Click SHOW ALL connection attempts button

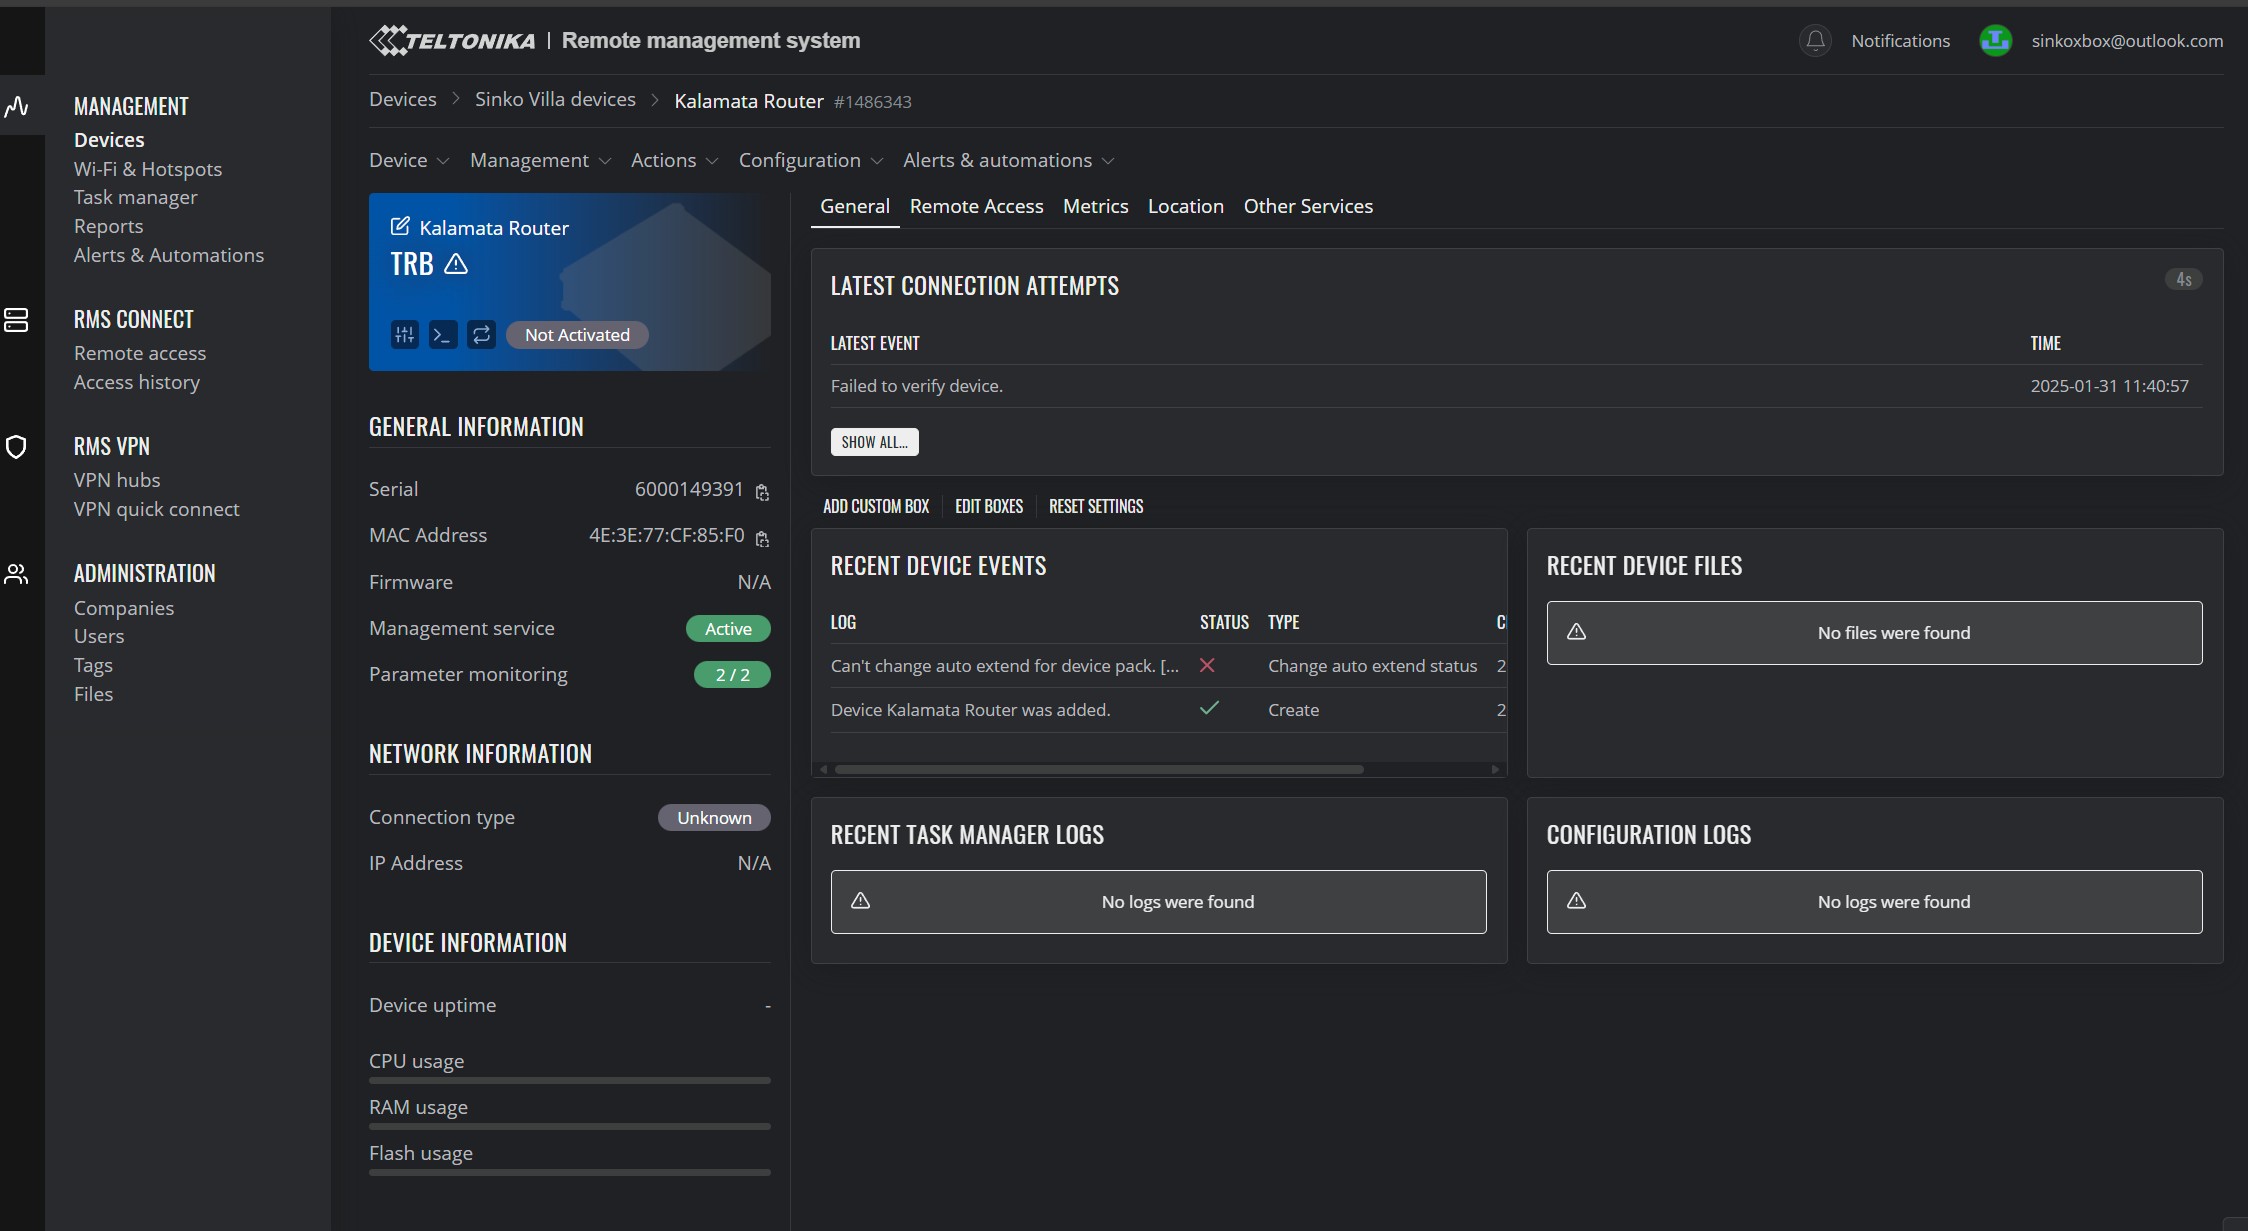coord(874,442)
